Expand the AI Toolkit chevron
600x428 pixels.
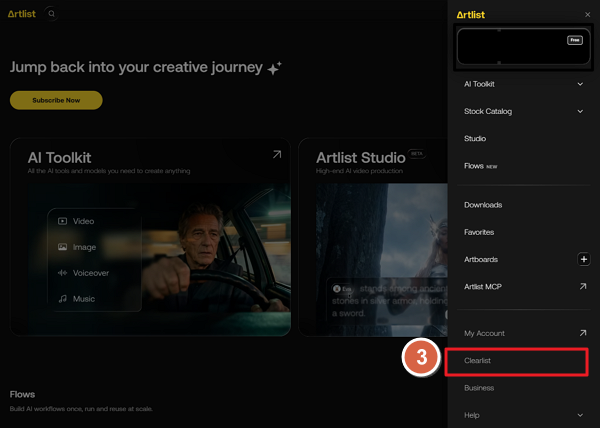click(580, 84)
